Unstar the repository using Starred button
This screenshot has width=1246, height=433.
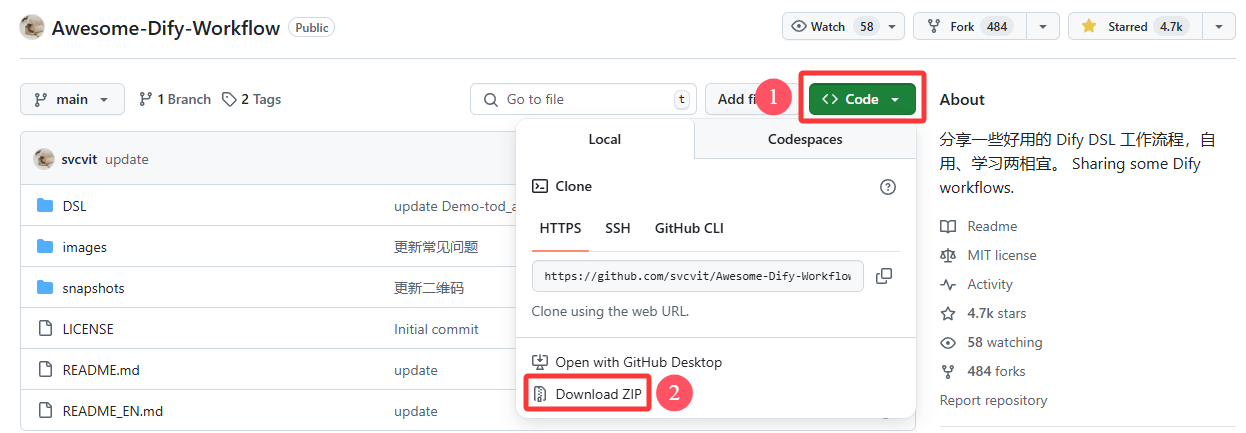click(x=1135, y=27)
